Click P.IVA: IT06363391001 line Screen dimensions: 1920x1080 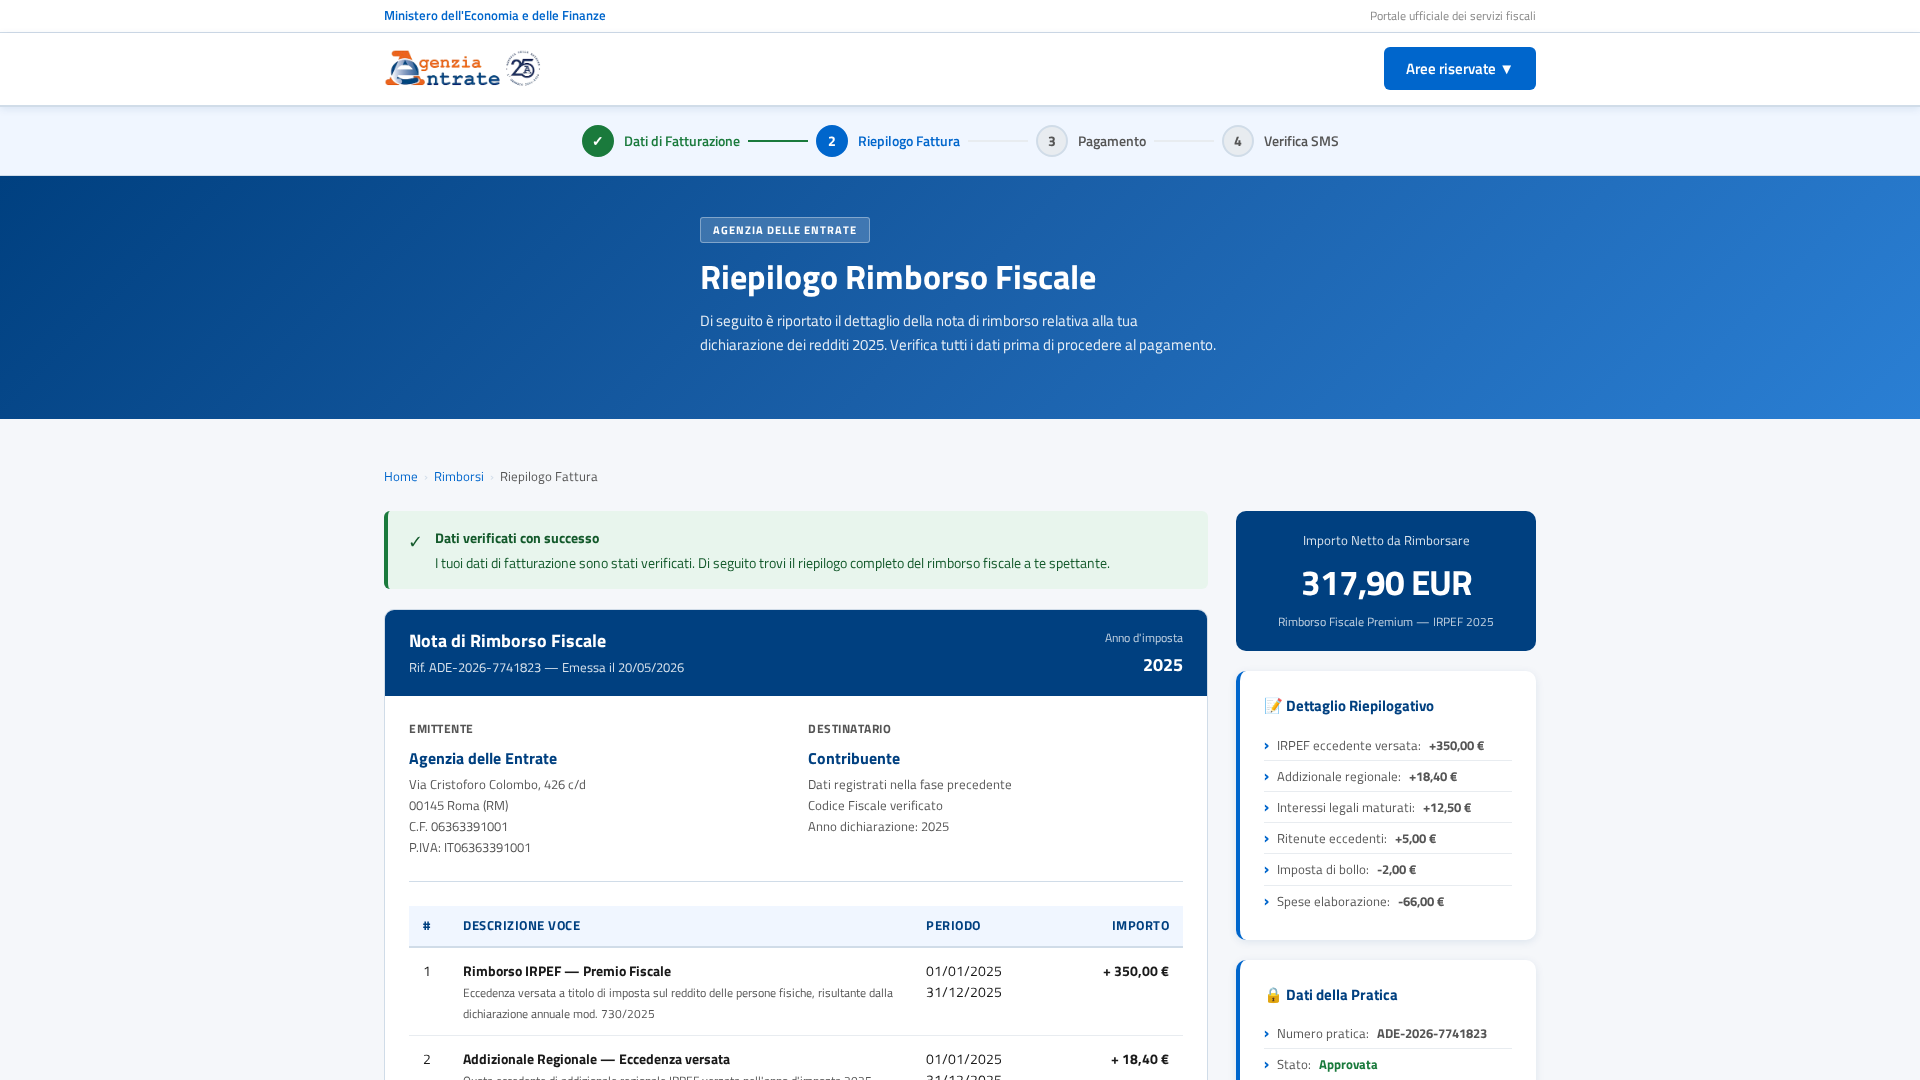470,848
